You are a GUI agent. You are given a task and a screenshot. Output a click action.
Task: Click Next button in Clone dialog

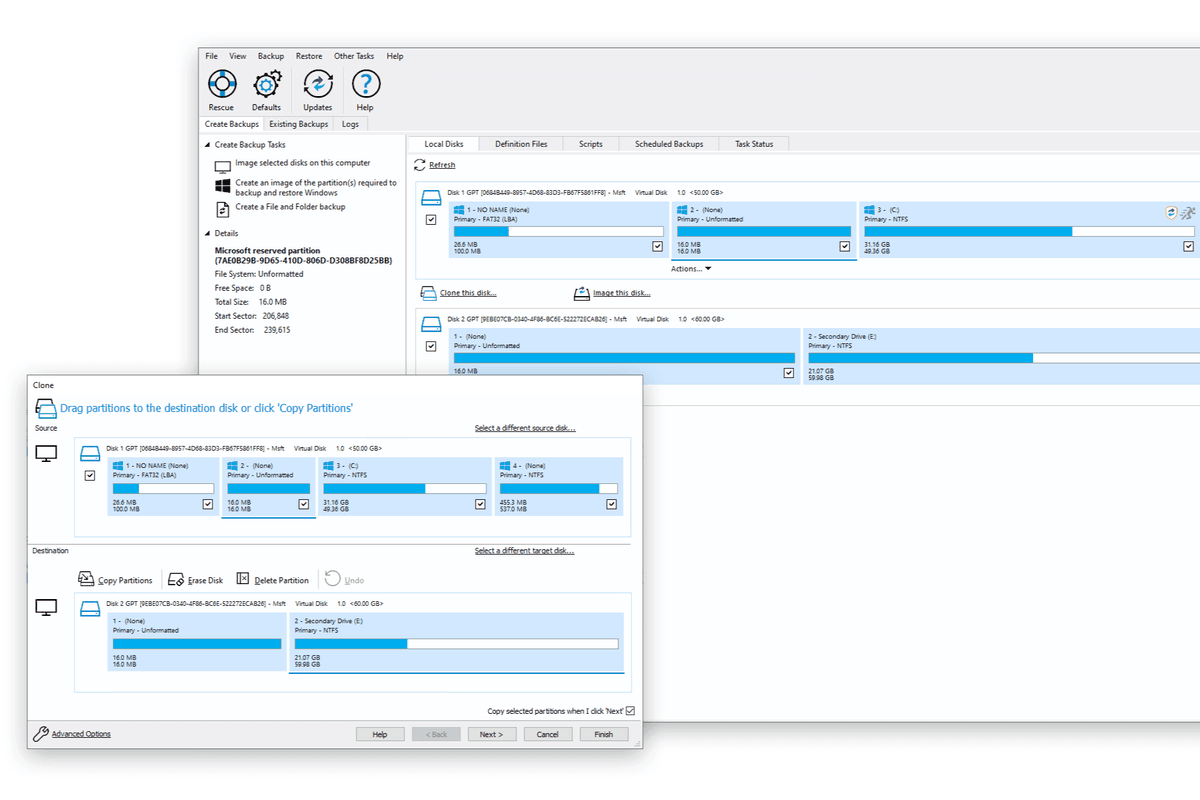(x=492, y=734)
